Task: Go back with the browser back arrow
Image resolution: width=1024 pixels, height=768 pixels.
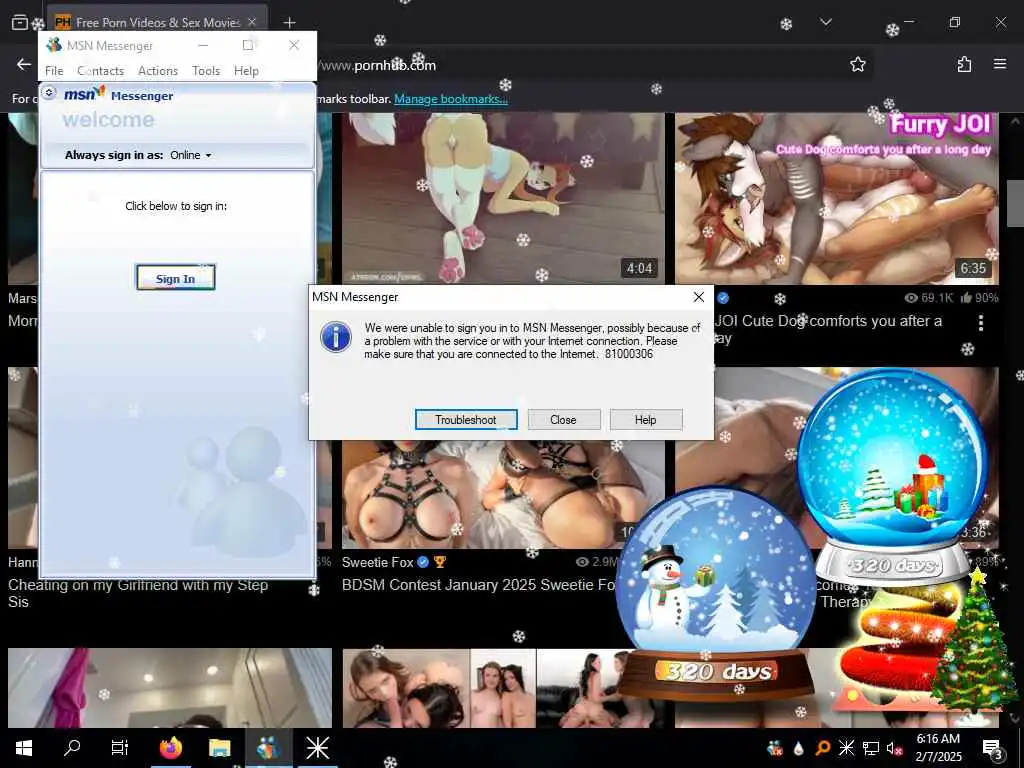Action: [x=24, y=64]
